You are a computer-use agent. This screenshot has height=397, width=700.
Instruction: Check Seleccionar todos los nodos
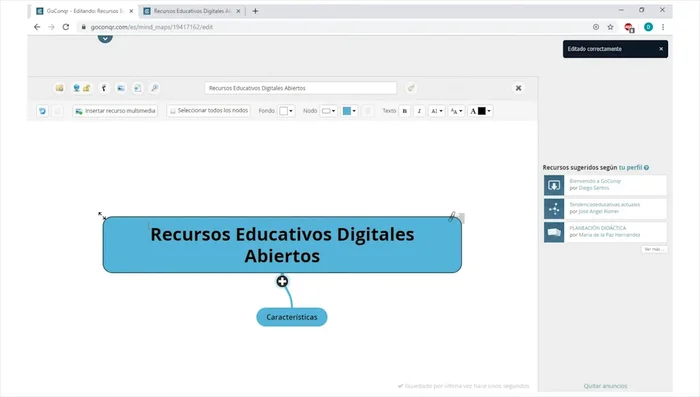click(x=208, y=111)
